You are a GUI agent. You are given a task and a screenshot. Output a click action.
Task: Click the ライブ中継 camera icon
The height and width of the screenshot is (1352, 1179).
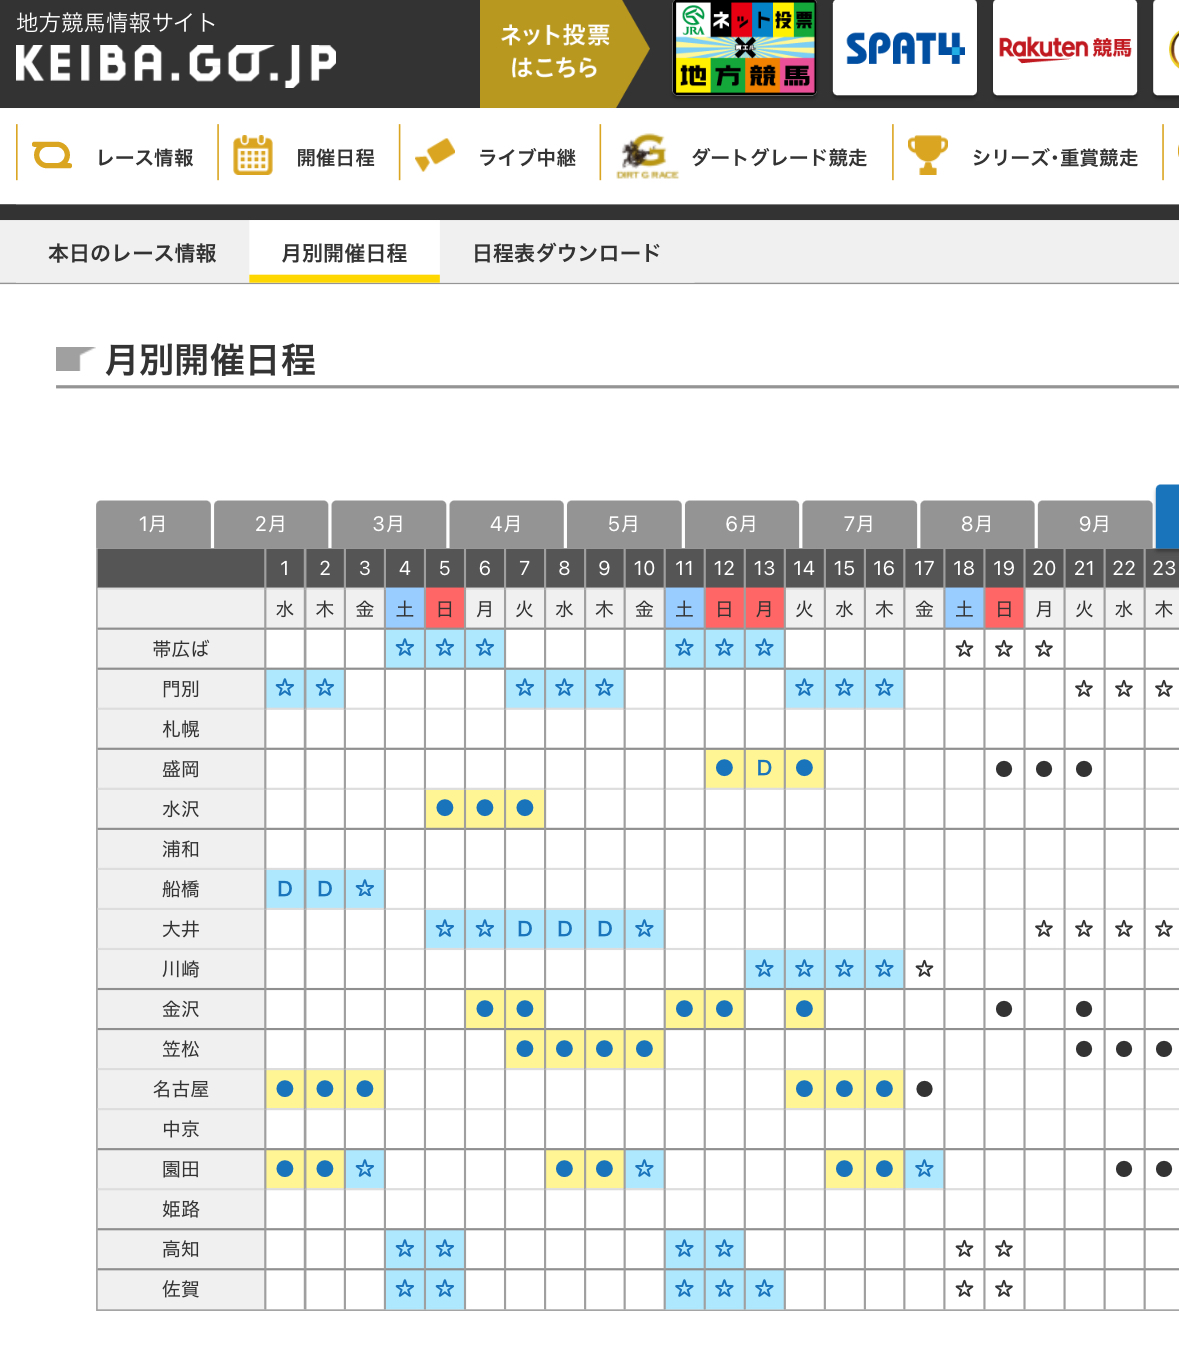(435, 156)
